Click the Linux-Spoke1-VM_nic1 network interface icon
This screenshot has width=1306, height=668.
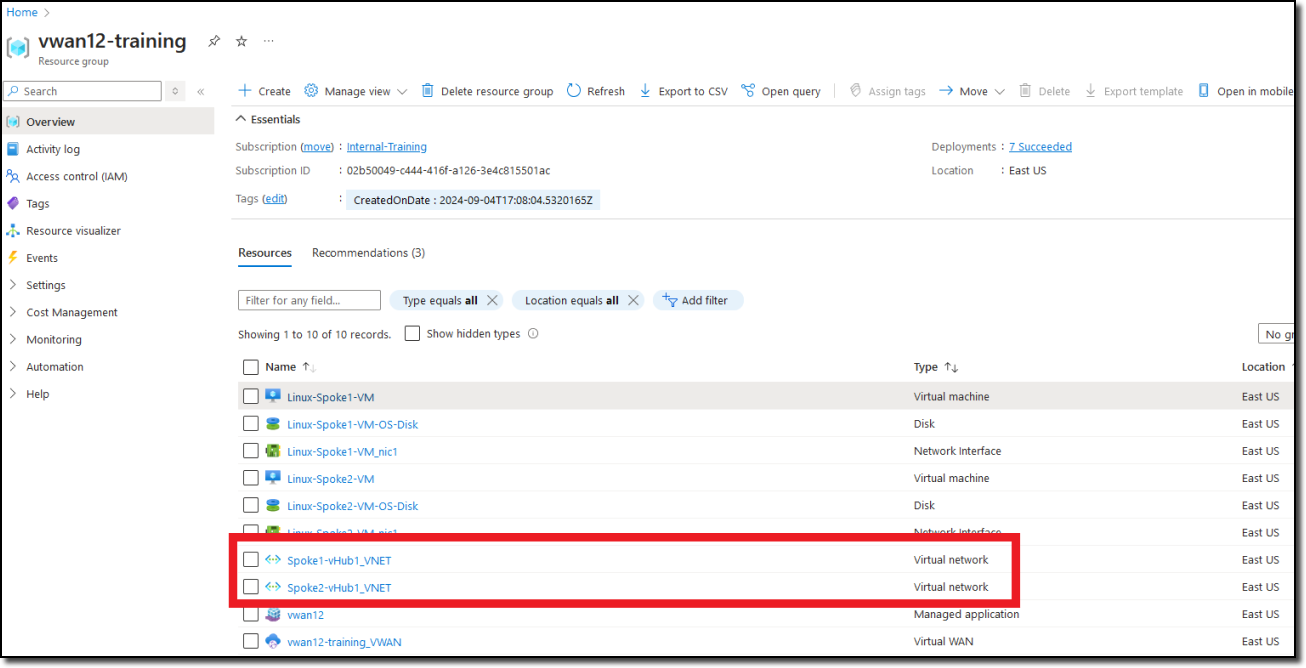(273, 451)
